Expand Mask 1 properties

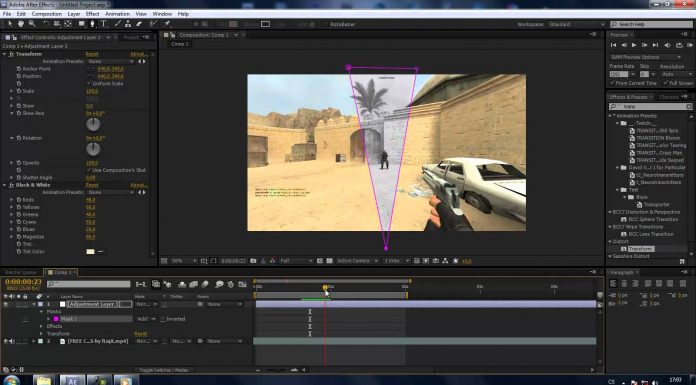click(x=49, y=319)
